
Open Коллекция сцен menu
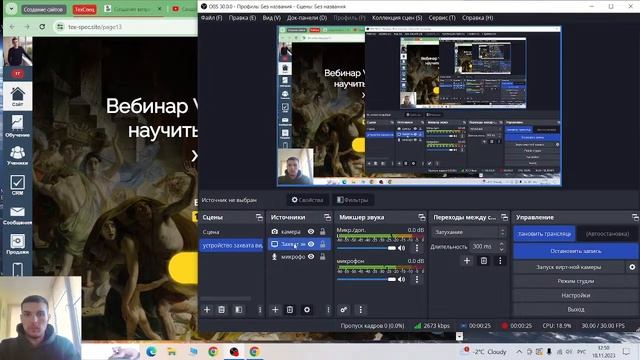(397, 18)
